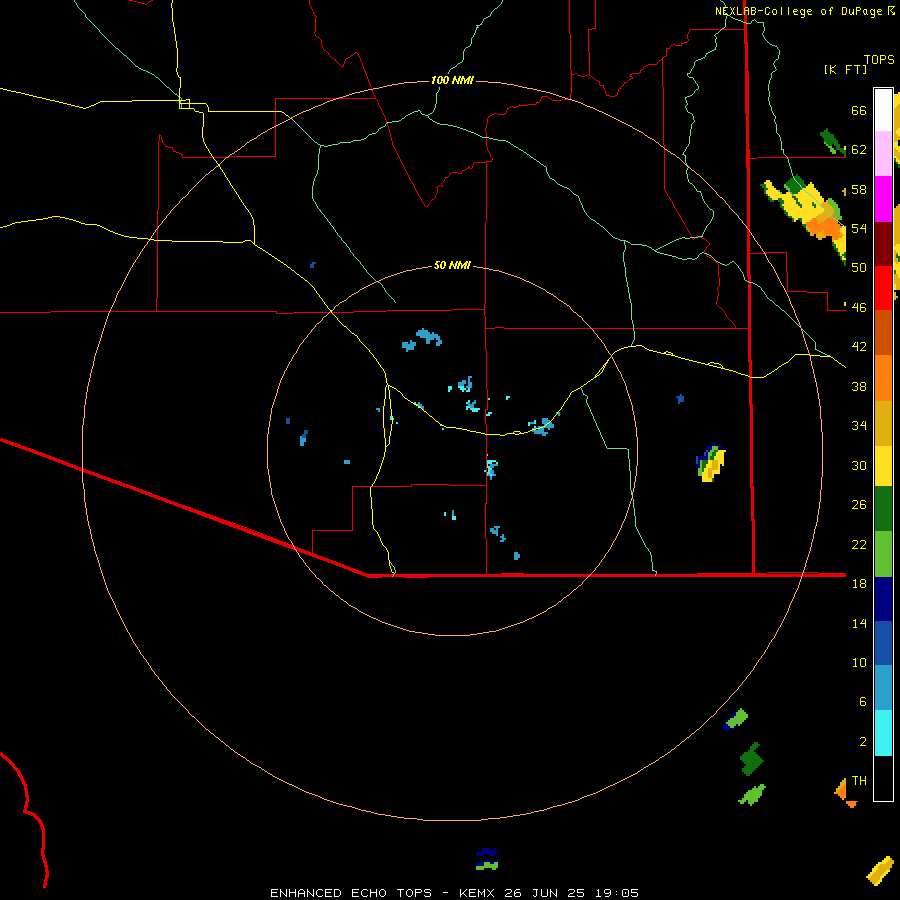This screenshot has width=900, height=900.
Task: Click the white swatch in the tops legend
Action: pyautogui.click(x=883, y=110)
